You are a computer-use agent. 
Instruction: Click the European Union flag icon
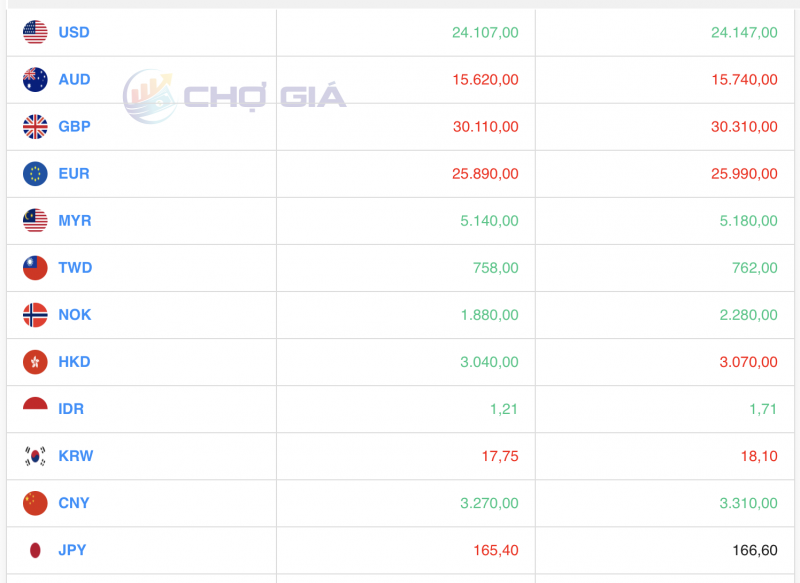click(35, 173)
